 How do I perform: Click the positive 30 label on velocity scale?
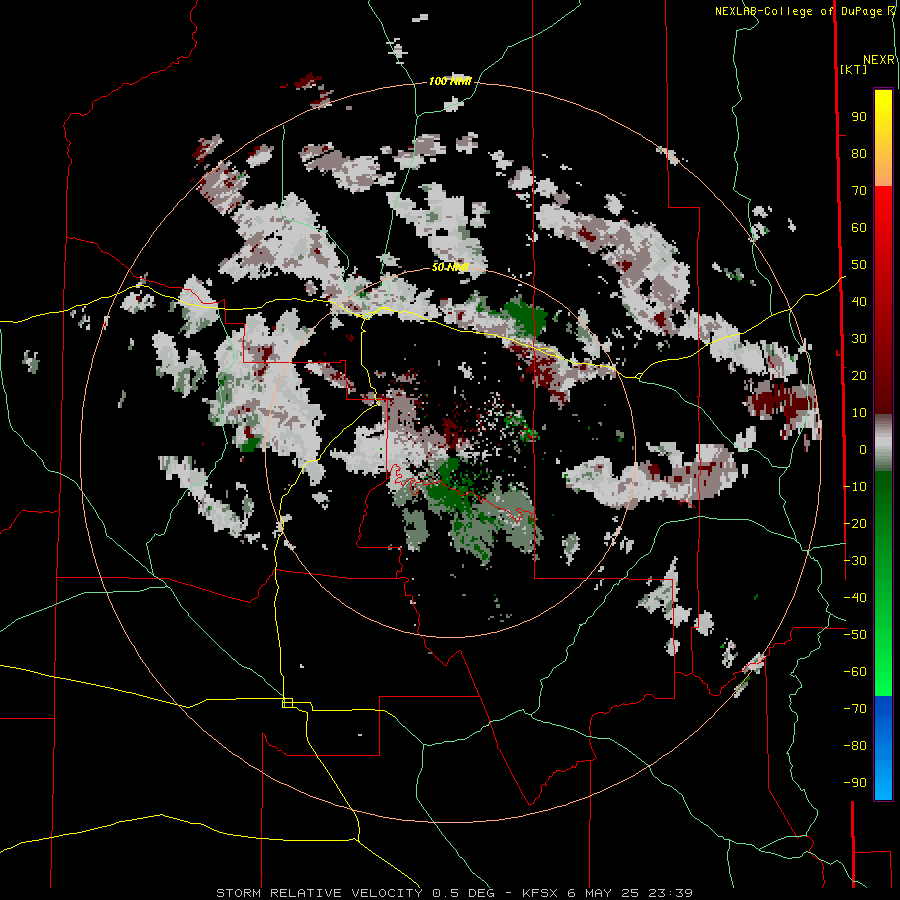(x=859, y=339)
